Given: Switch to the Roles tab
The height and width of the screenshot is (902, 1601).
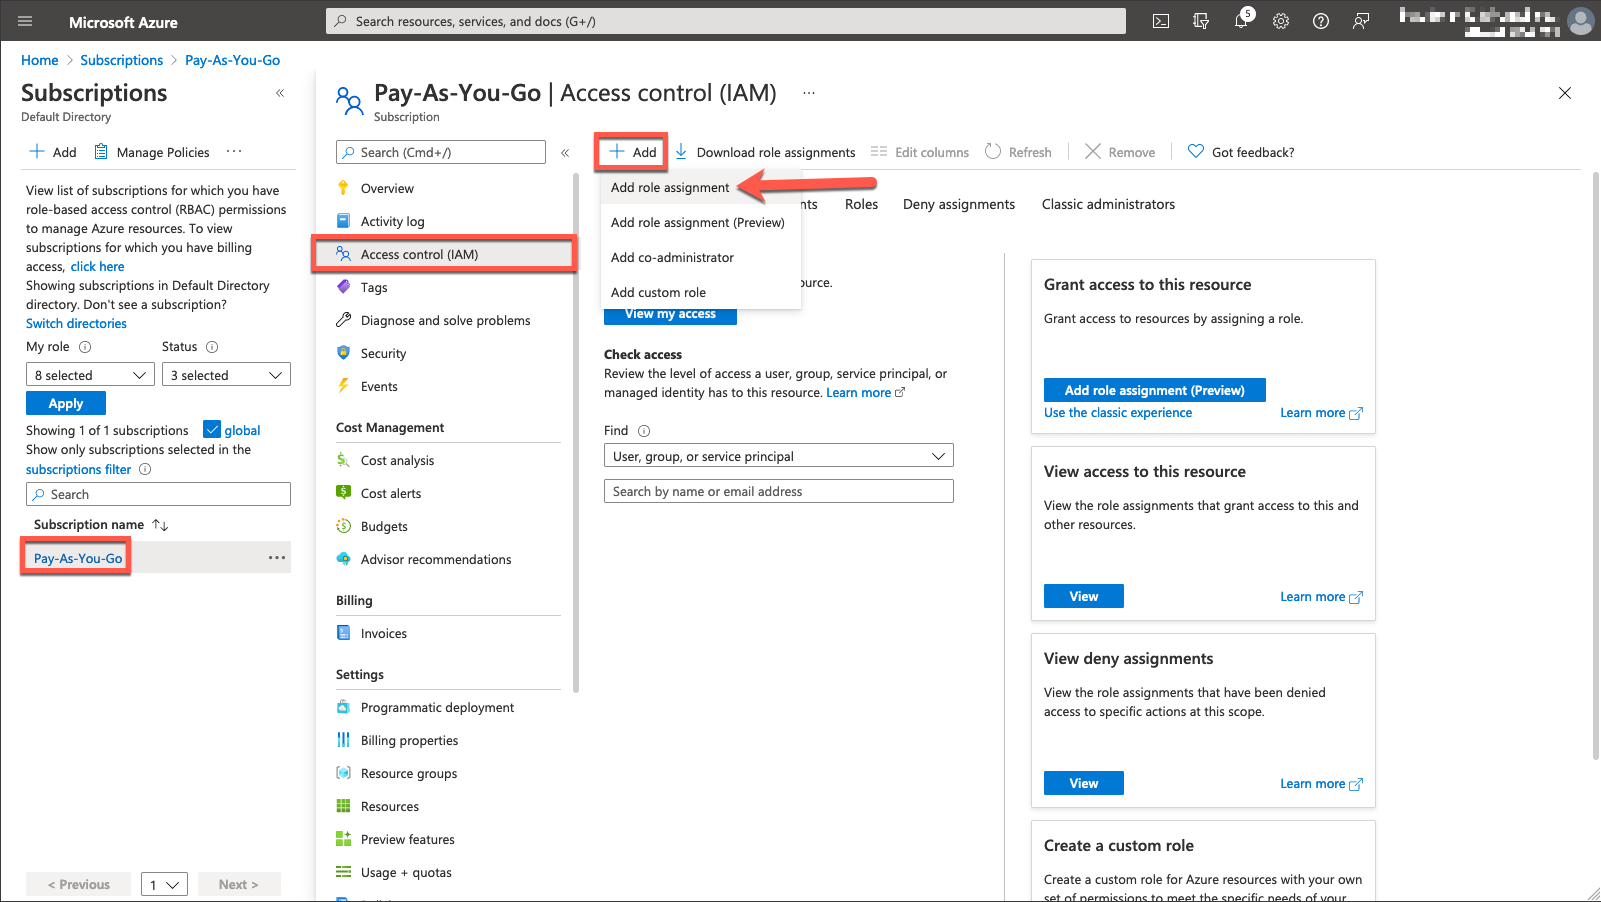Looking at the screenshot, I should click(x=861, y=204).
